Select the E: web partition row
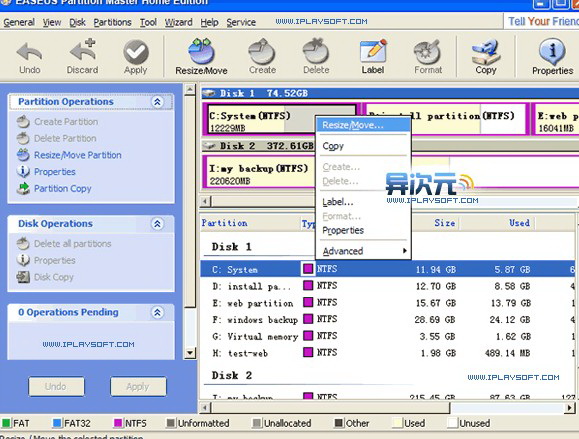579x439 pixels. [x=388, y=303]
